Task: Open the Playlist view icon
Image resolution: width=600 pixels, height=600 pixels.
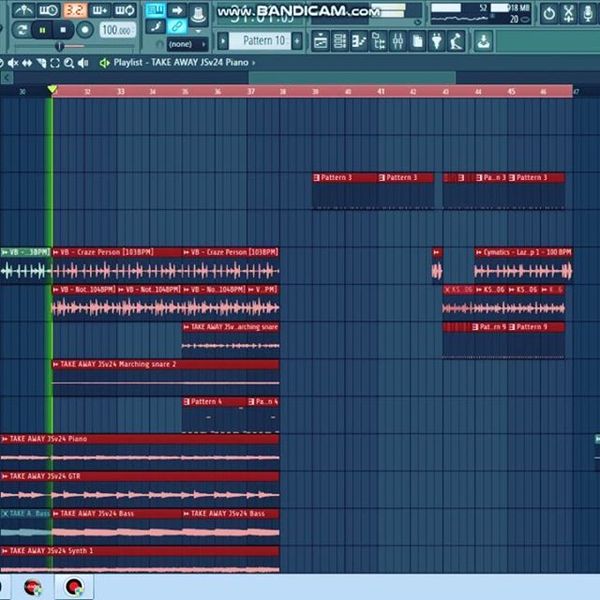Action: (321, 41)
